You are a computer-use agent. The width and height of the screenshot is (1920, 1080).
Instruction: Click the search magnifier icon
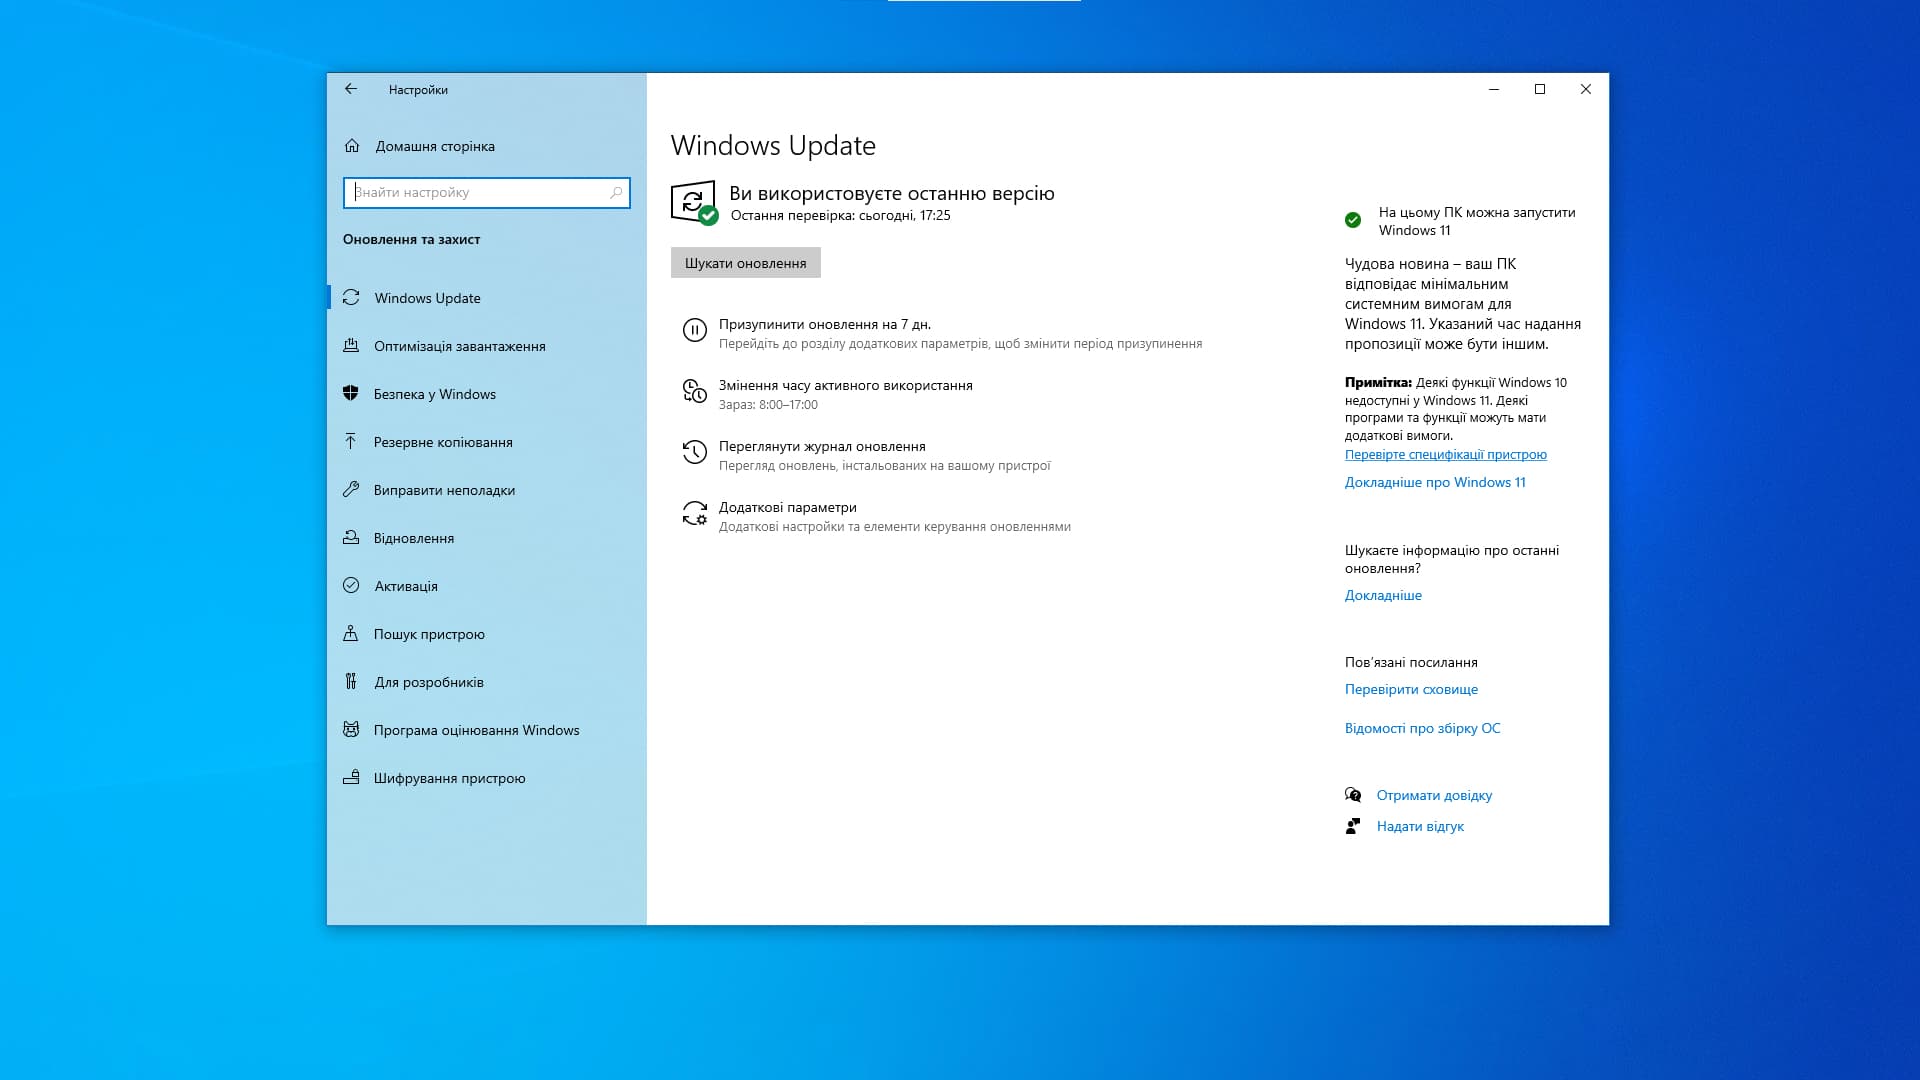(616, 192)
